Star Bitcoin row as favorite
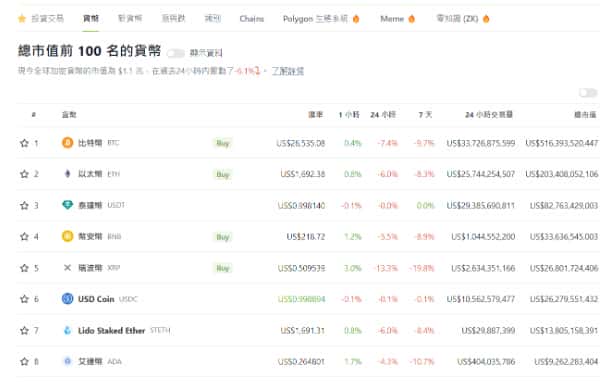 click(24, 143)
